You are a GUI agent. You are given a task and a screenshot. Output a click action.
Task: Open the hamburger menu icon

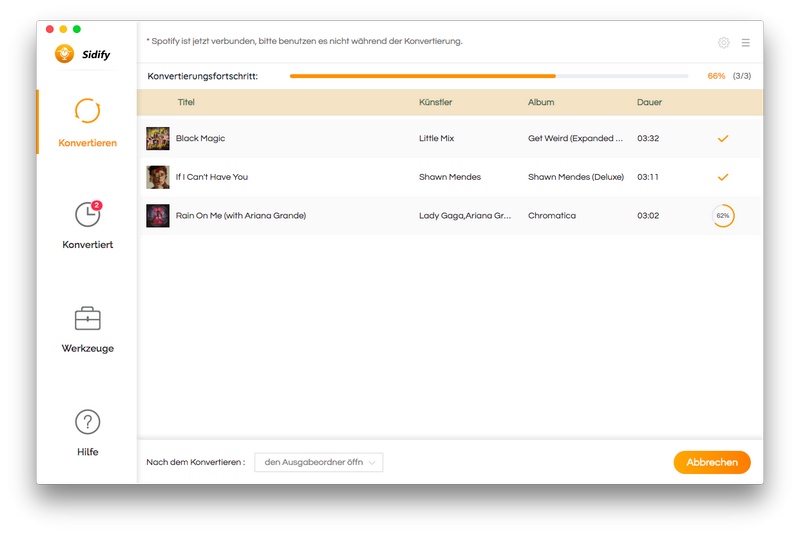[x=745, y=43]
